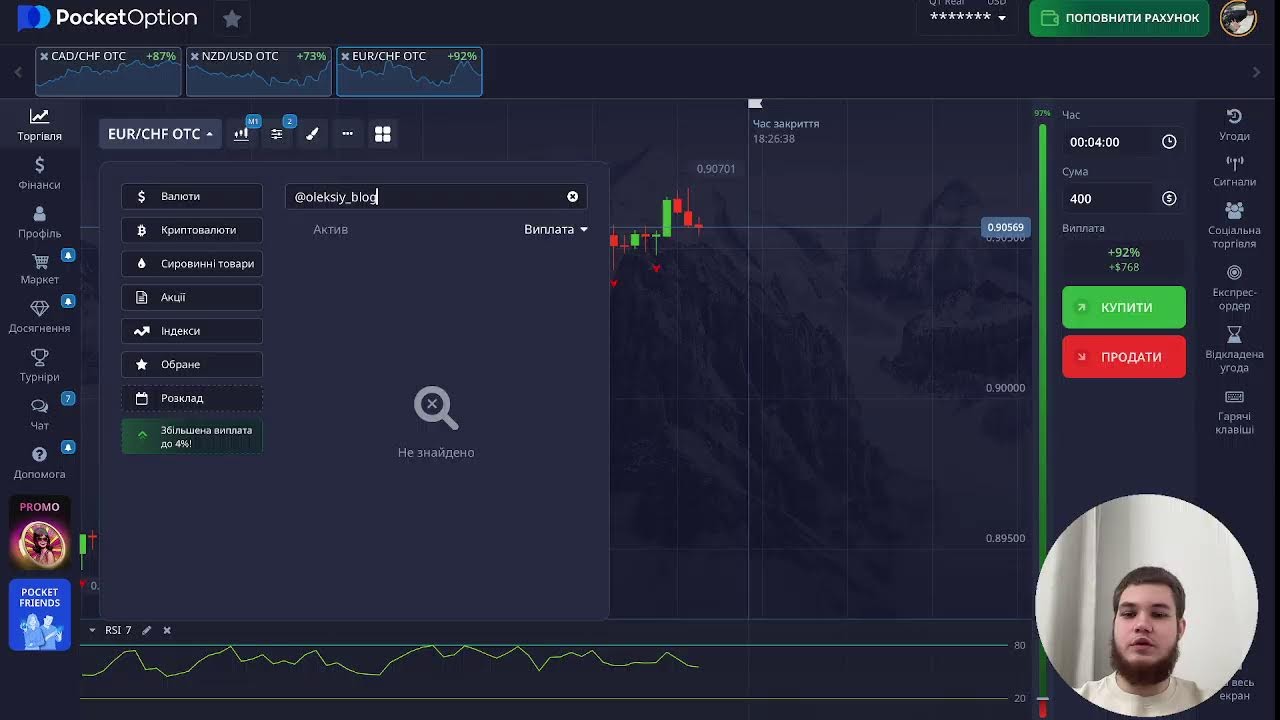Open the Маркет section
1280x720 pixels.
tap(39, 269)
